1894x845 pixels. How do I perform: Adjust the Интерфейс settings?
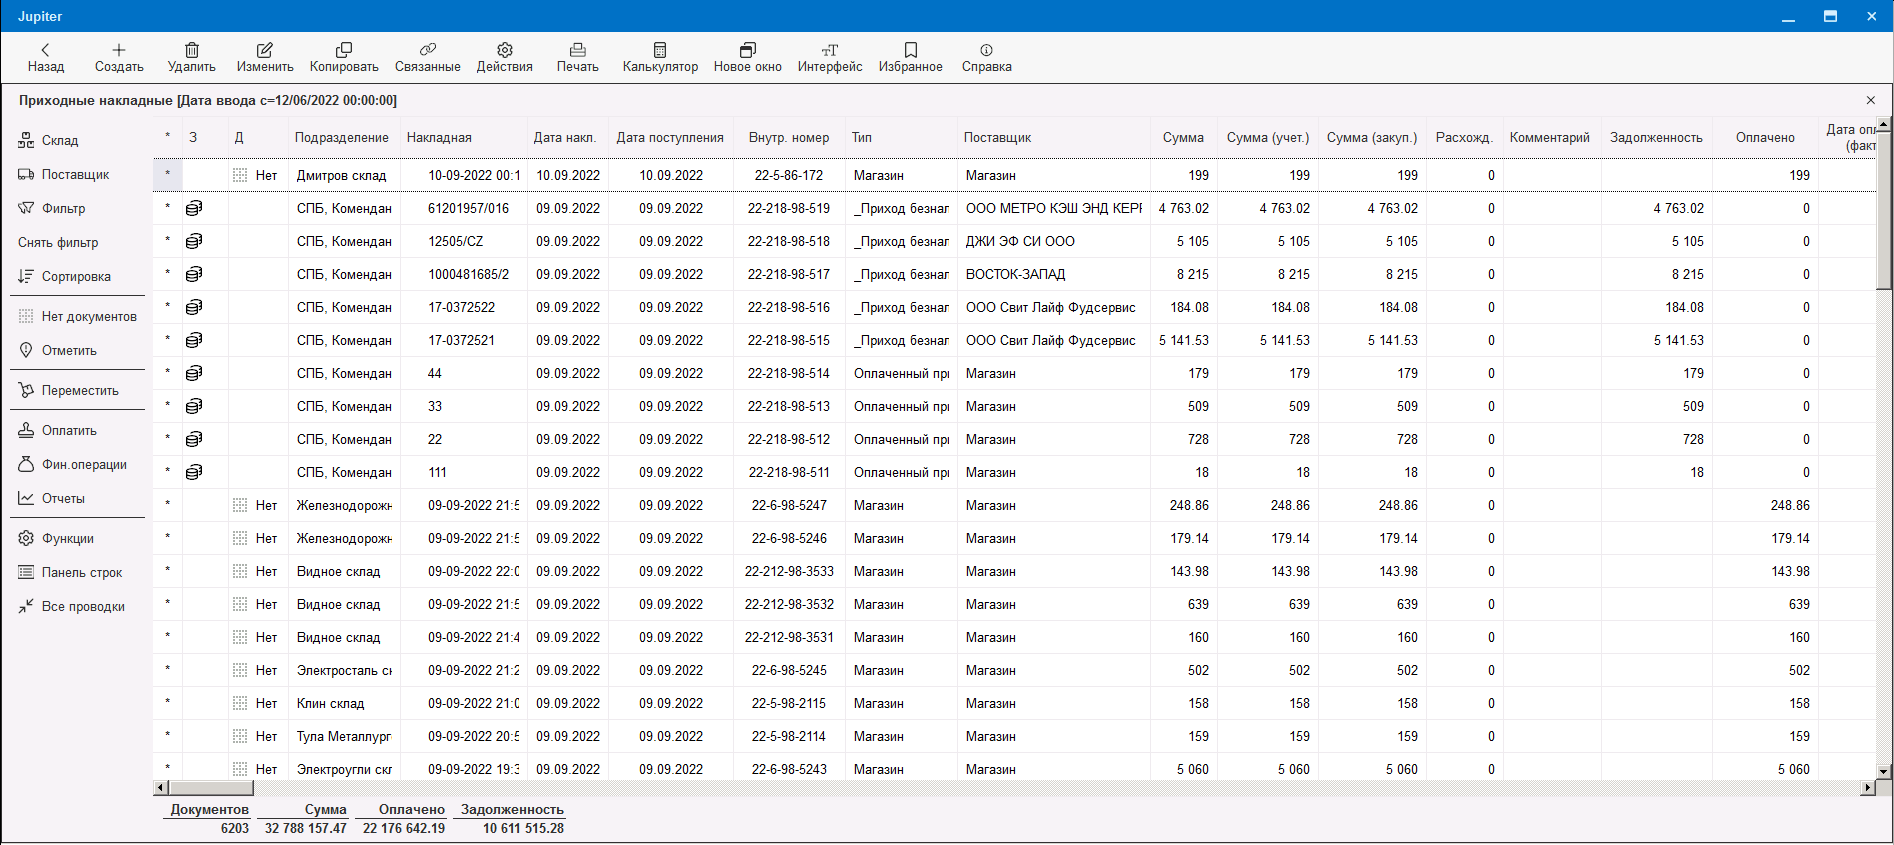coord(829,57)
